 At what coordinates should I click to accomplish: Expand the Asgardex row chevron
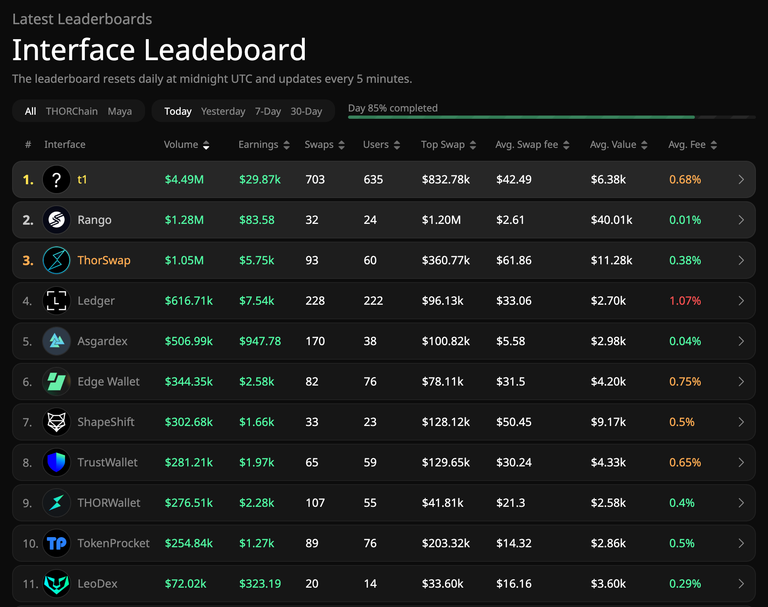741,341
